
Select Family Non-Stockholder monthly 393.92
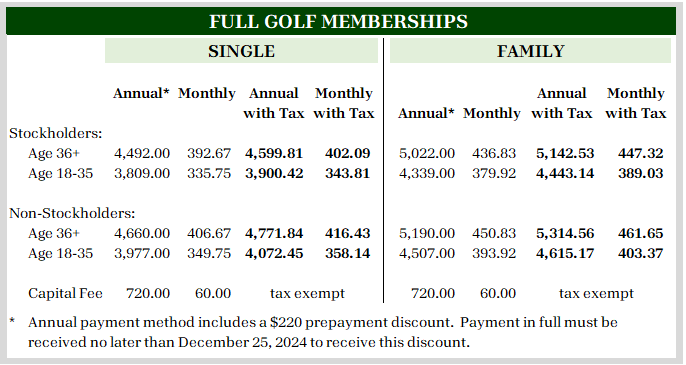pos(494,253)
